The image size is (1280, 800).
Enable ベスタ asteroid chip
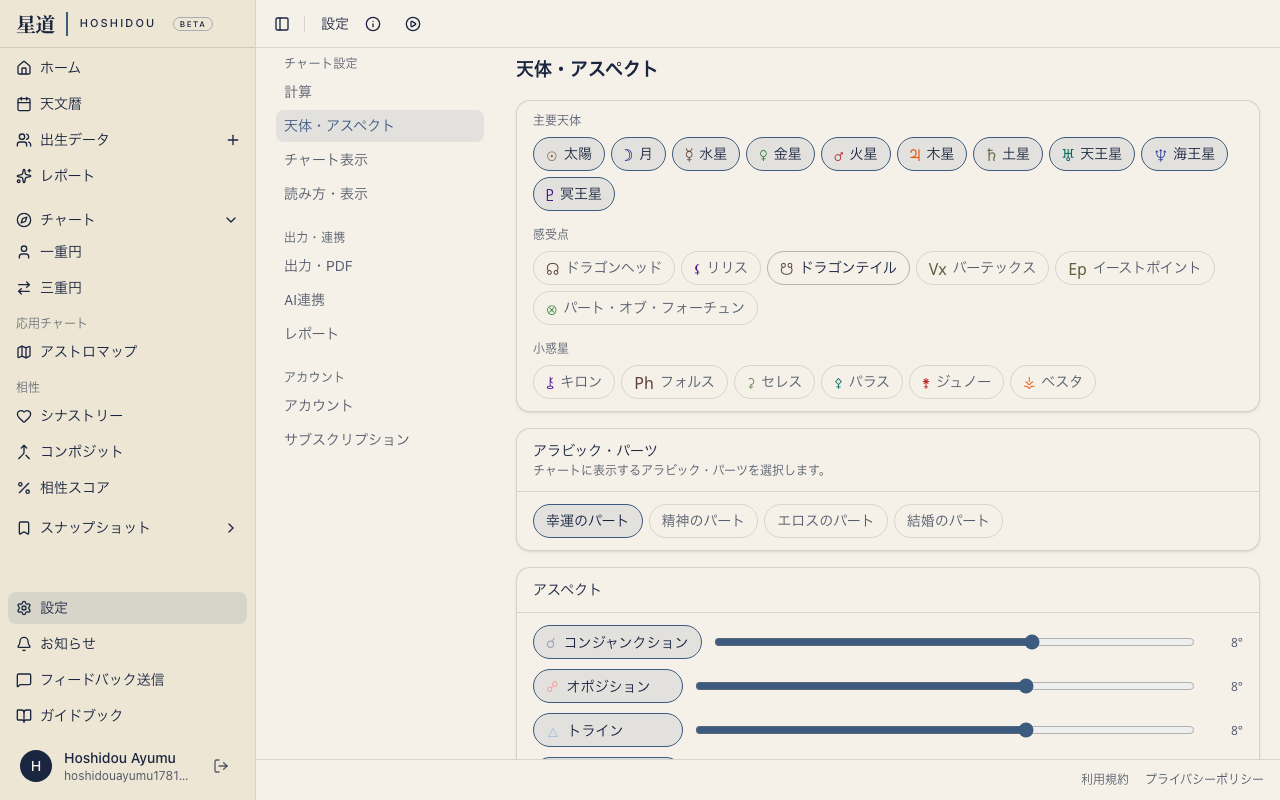(x=1053, y=382)
